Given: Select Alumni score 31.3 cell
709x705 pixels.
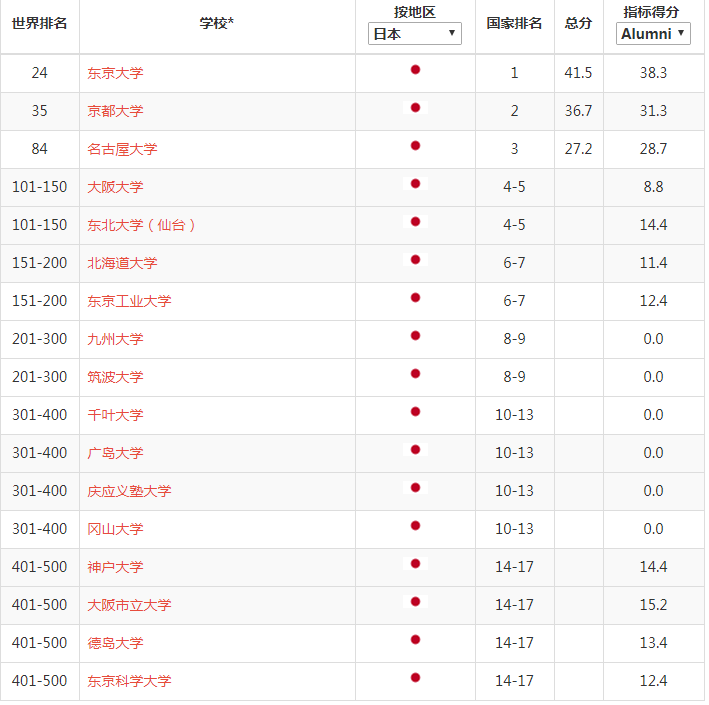Looking at the screenshot, I should click(653, 111).
